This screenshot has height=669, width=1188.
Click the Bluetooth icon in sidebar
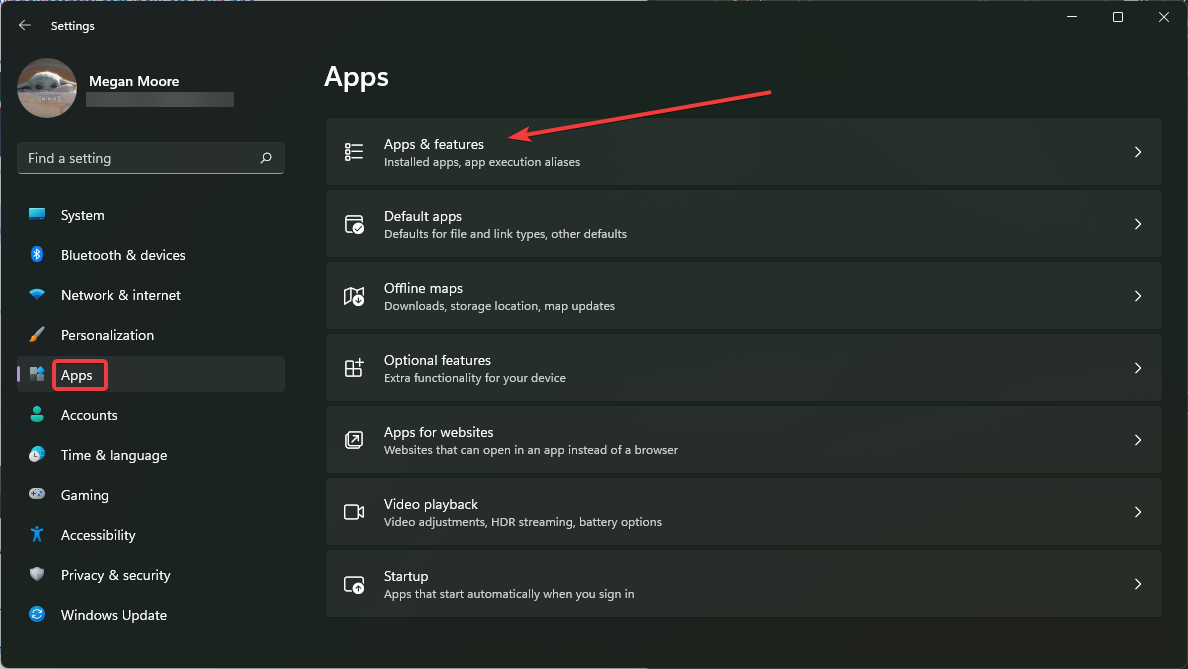coord(36,255)
